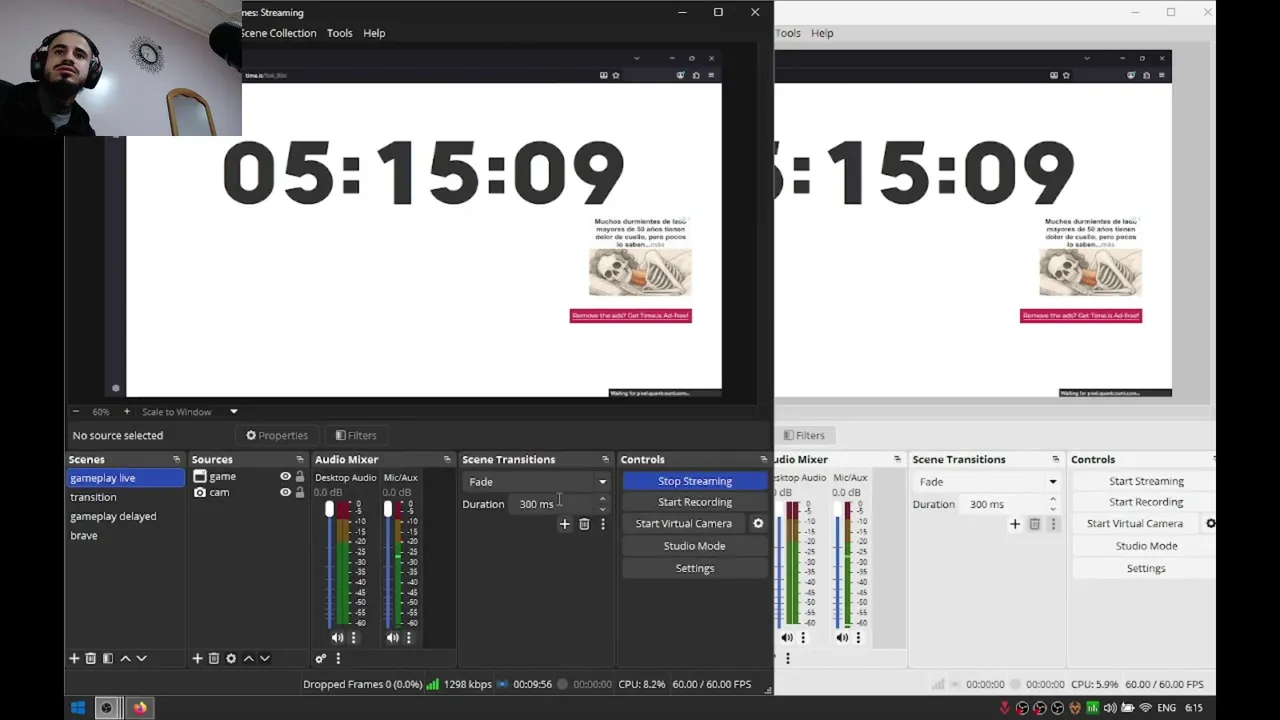Remove transition trash icon in light OBS window
This screenshot has height=720, width=1280.
1034,524
